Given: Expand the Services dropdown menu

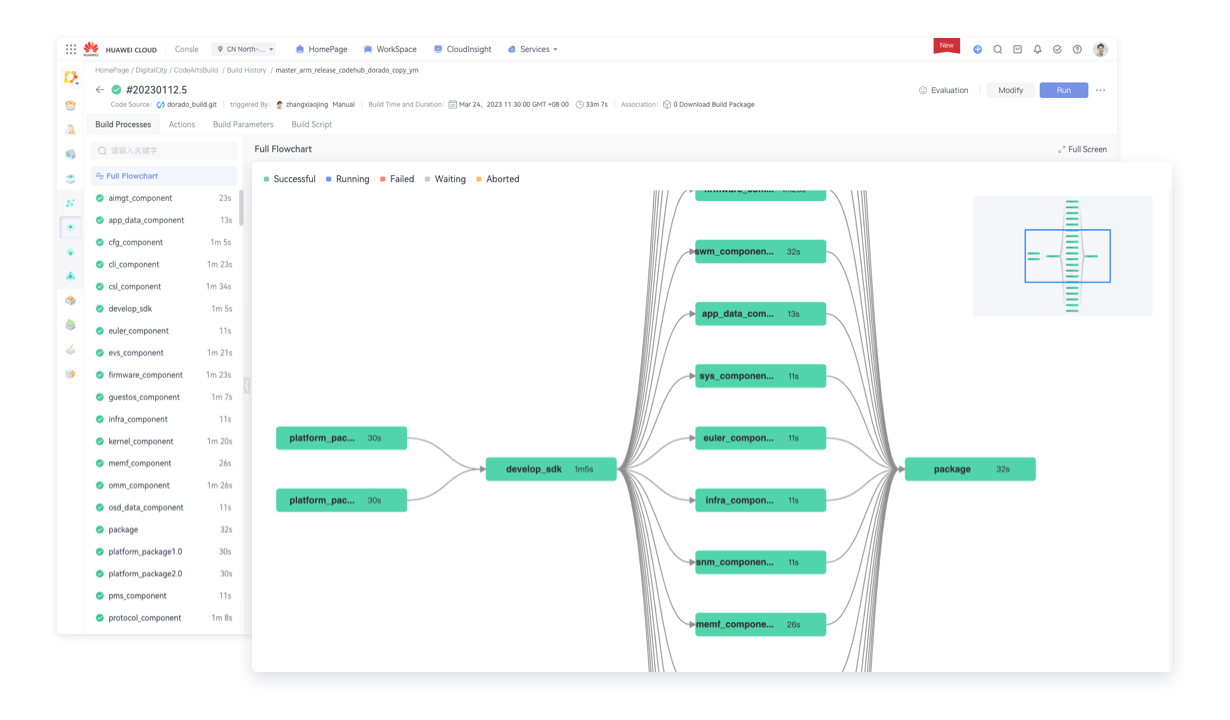Looking at the screenshot, I should coord(533,49).
